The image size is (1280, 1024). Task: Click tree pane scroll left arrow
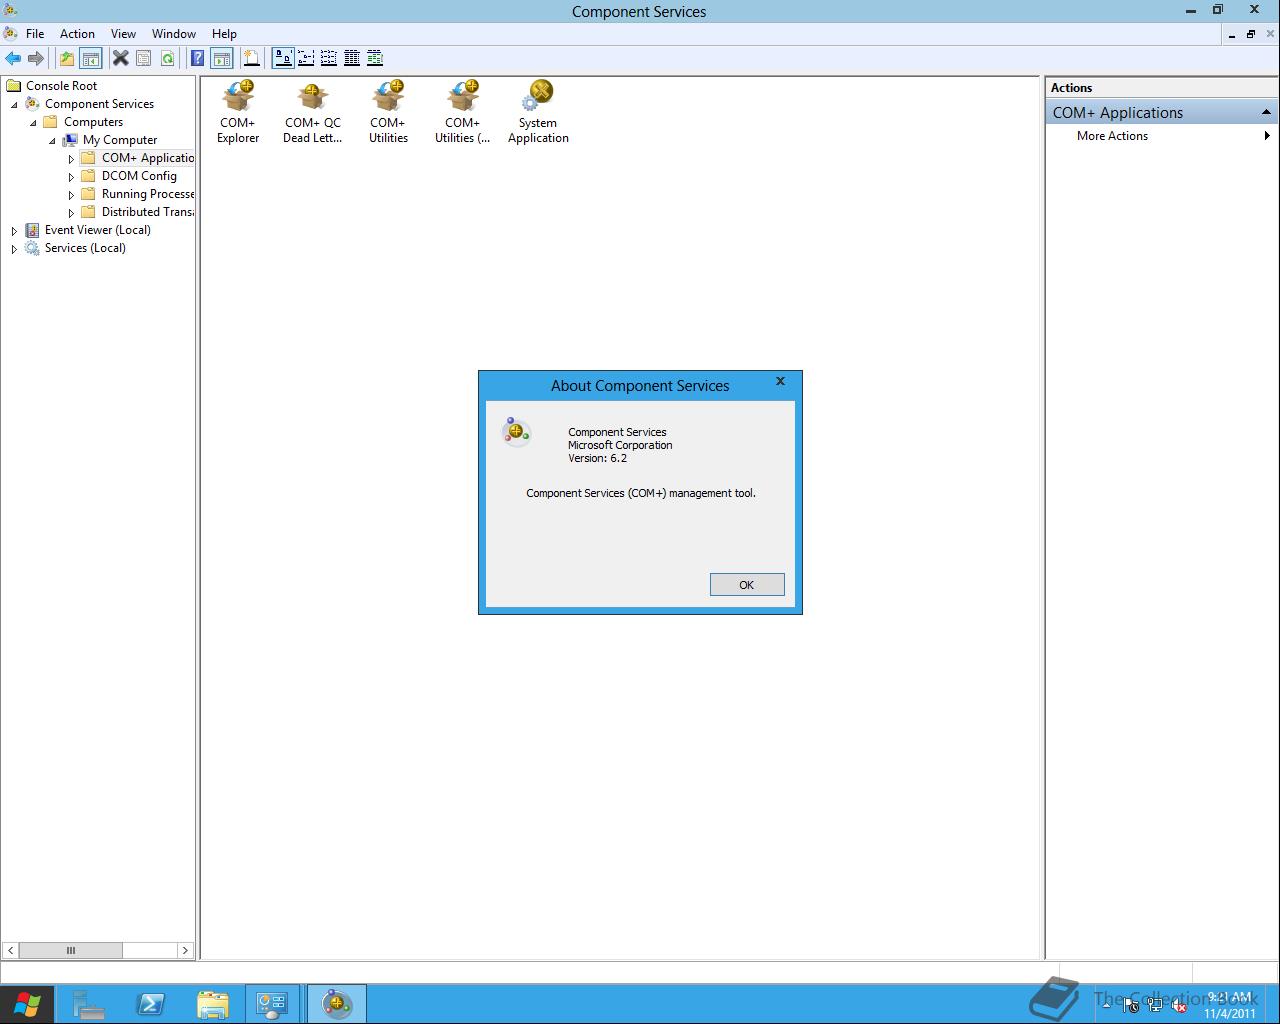(11, 950)
